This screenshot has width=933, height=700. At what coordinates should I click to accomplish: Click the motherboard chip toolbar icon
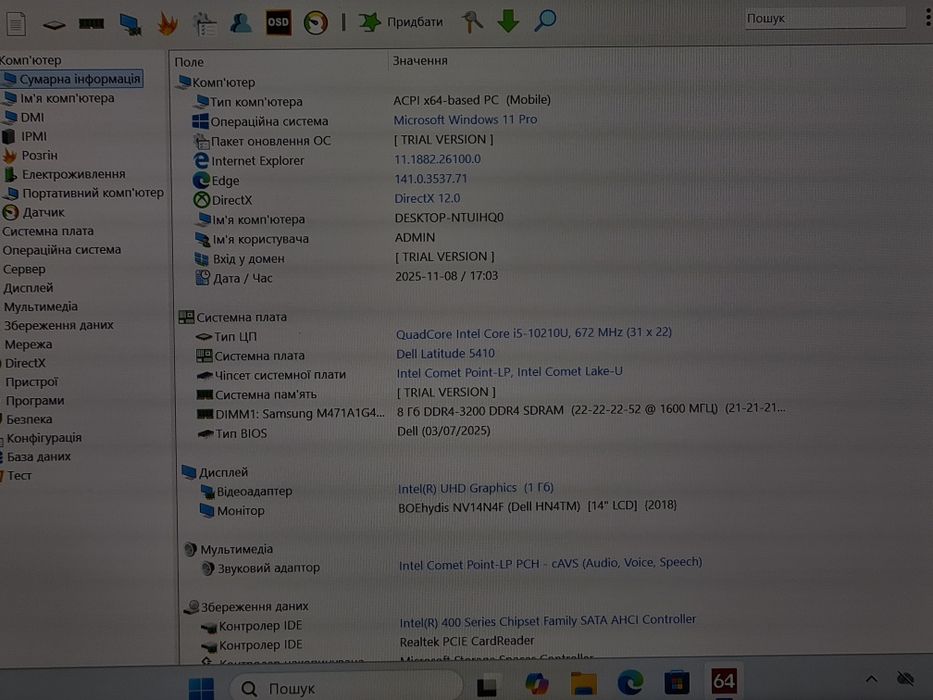point(54,24)
